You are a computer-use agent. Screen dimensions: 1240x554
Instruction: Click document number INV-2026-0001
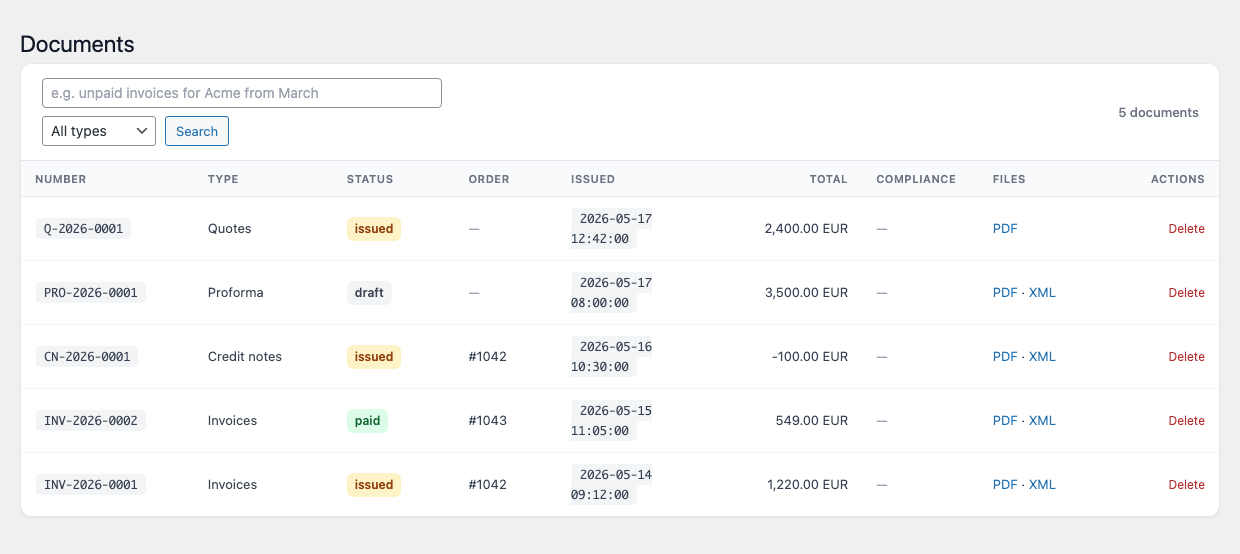91,485
